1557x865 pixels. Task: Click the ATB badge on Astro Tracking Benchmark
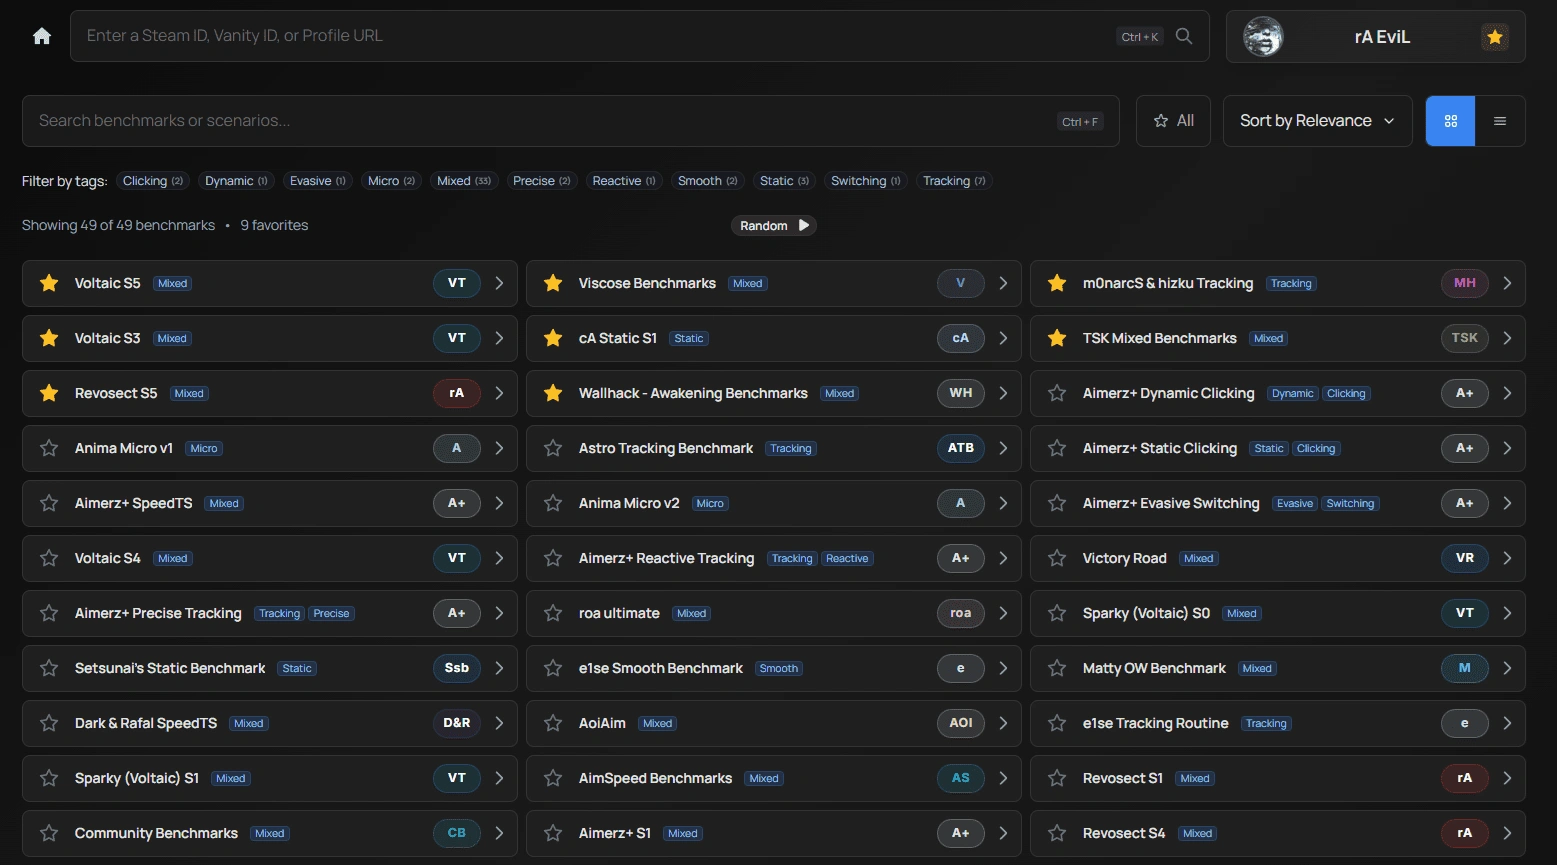(x=959, y=448)
